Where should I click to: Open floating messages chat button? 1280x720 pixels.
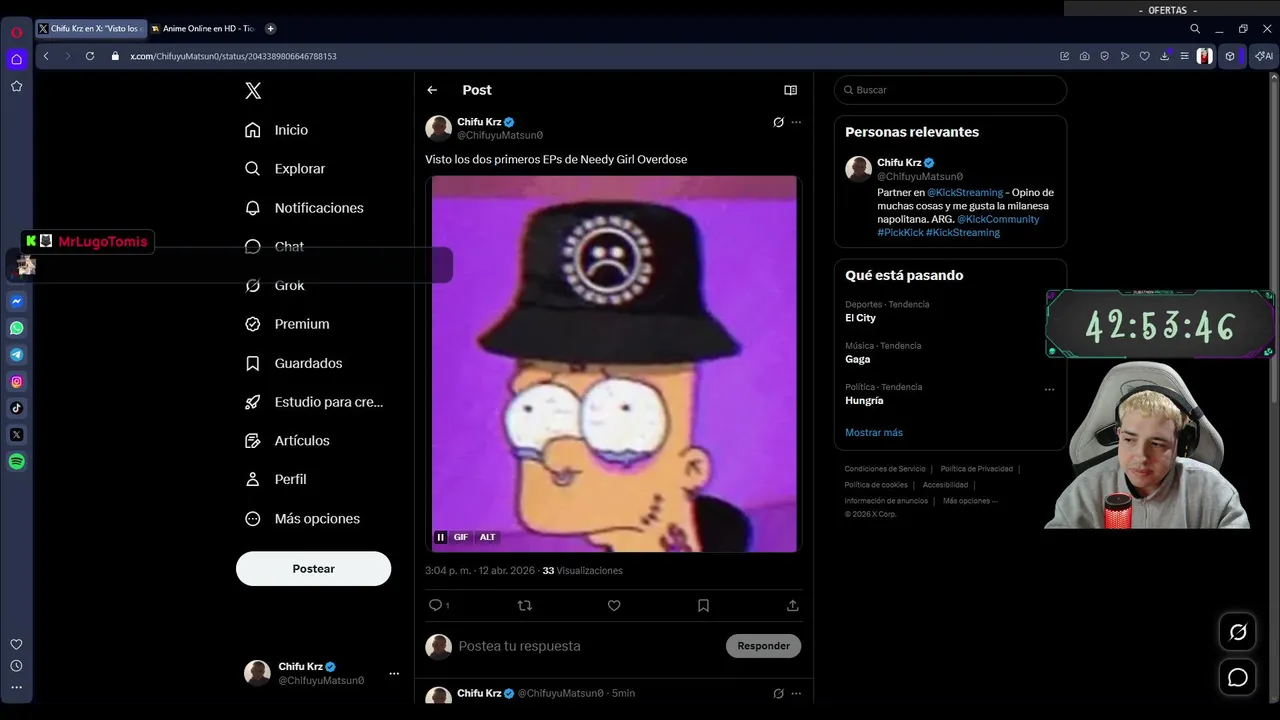click(x=1238, y=677)
